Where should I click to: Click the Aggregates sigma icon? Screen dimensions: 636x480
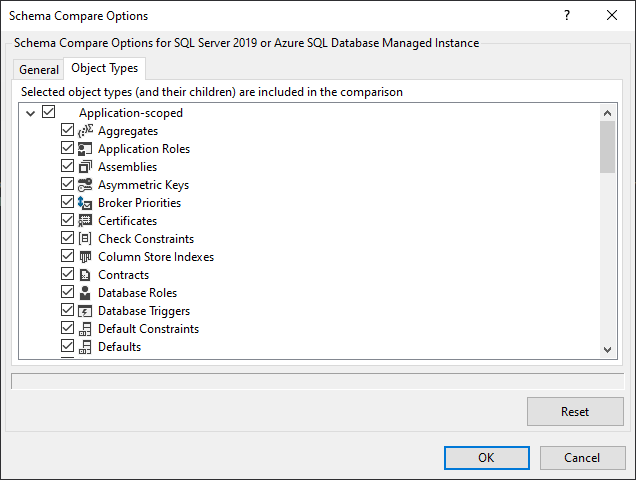point(85,131)
